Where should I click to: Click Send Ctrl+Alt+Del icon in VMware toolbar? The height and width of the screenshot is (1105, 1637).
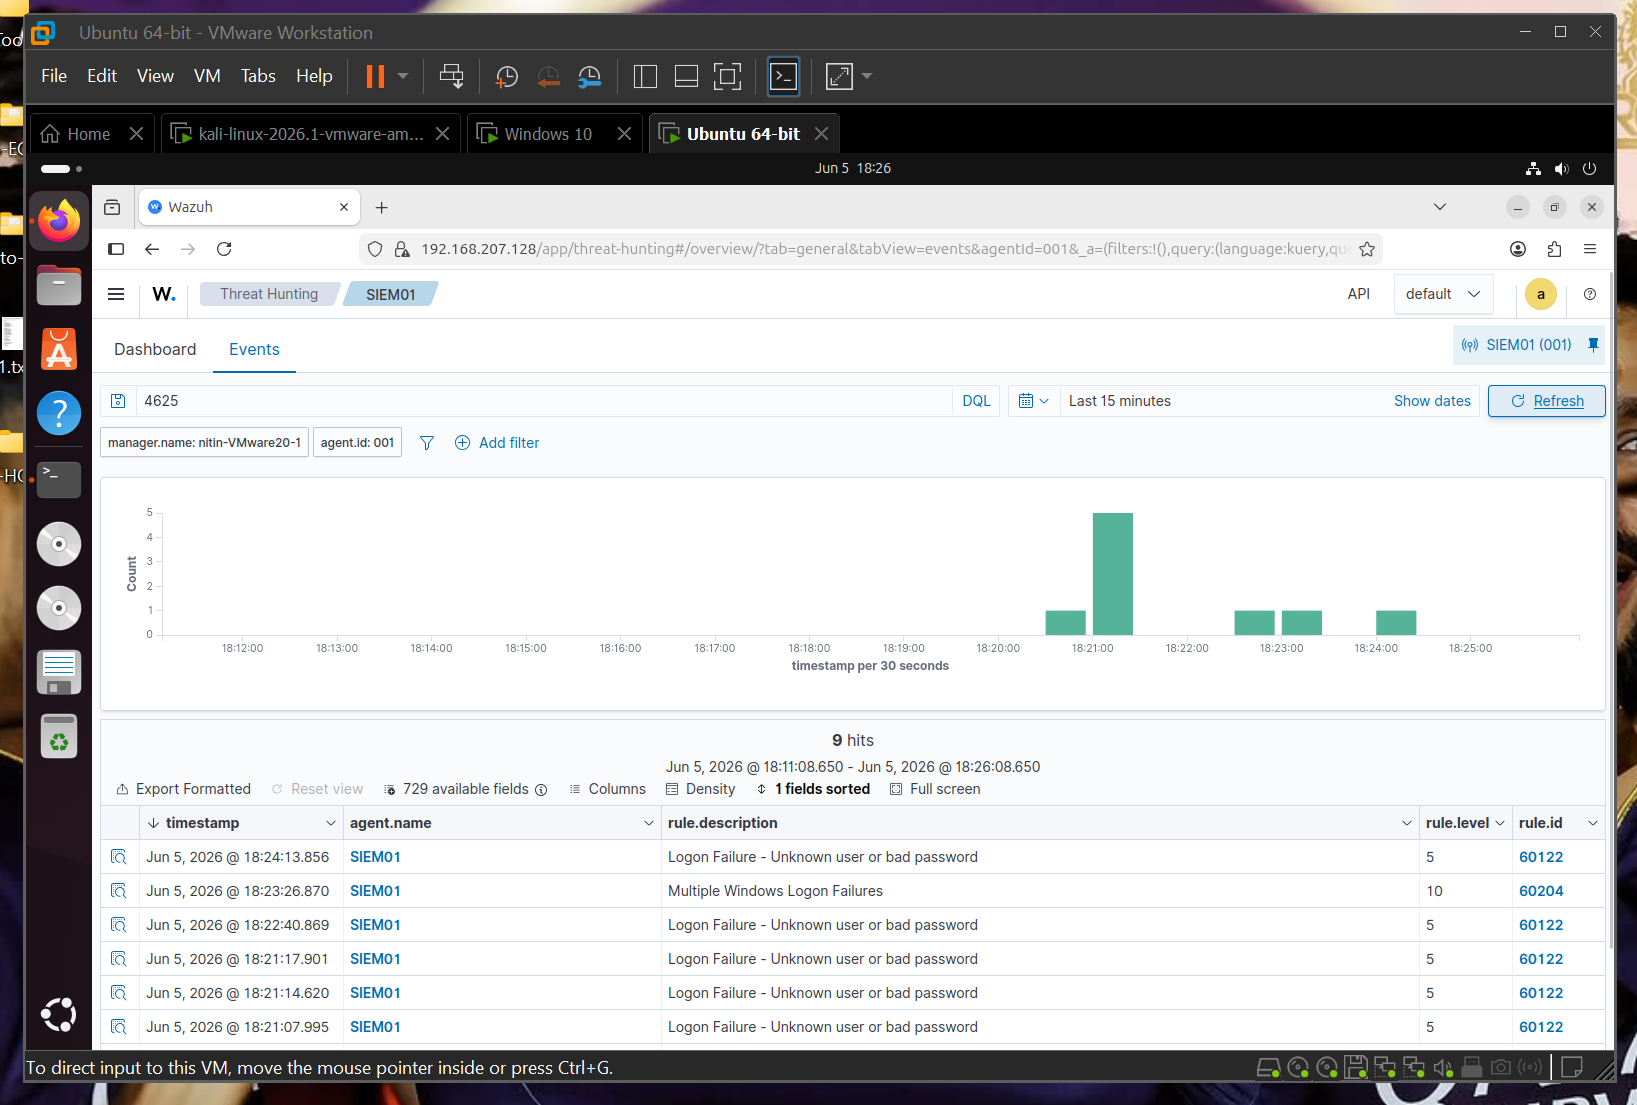(452, 76)
